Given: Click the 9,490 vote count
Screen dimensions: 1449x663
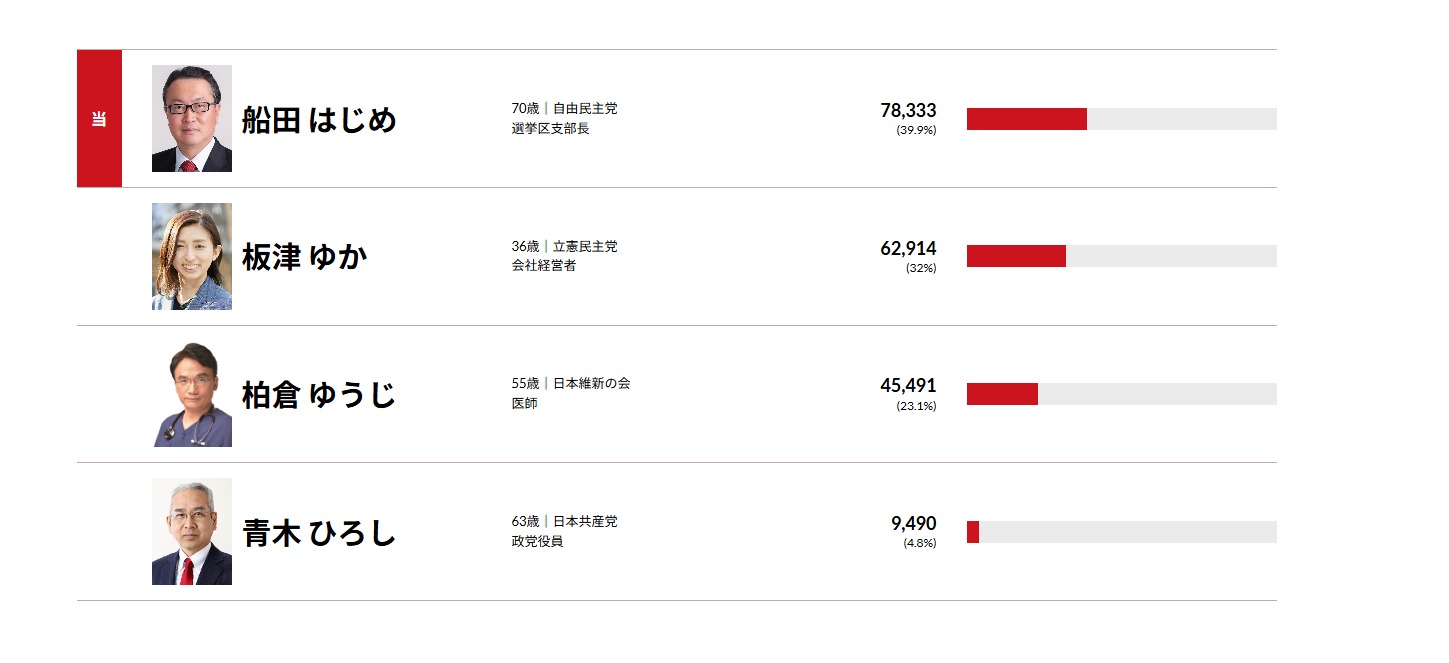Looking at the screenshot, I should point(913,523).
